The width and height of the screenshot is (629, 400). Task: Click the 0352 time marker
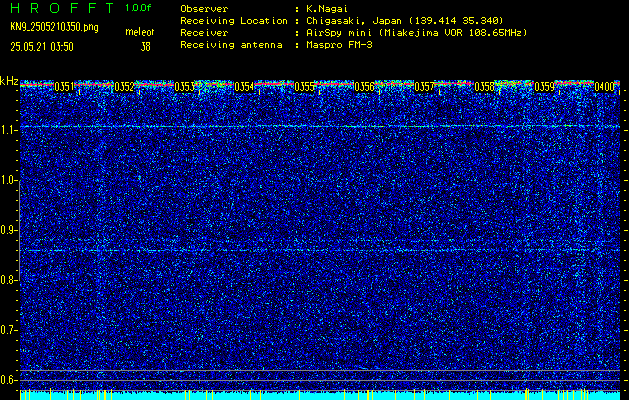[124, 87]
